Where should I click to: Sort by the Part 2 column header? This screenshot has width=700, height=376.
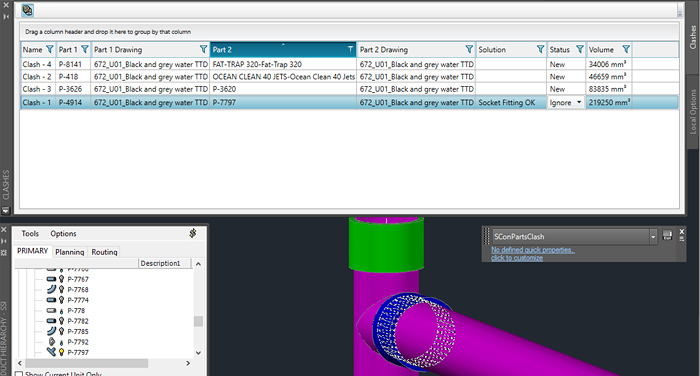[283, 50]
